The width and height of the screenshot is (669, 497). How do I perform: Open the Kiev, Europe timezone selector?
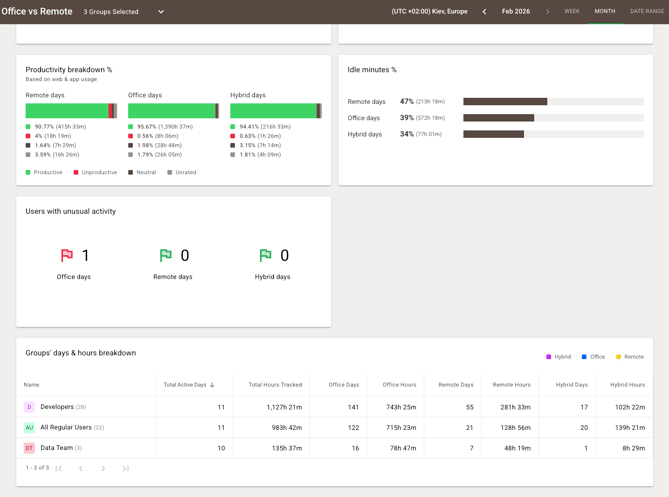[x=429, y=12]
